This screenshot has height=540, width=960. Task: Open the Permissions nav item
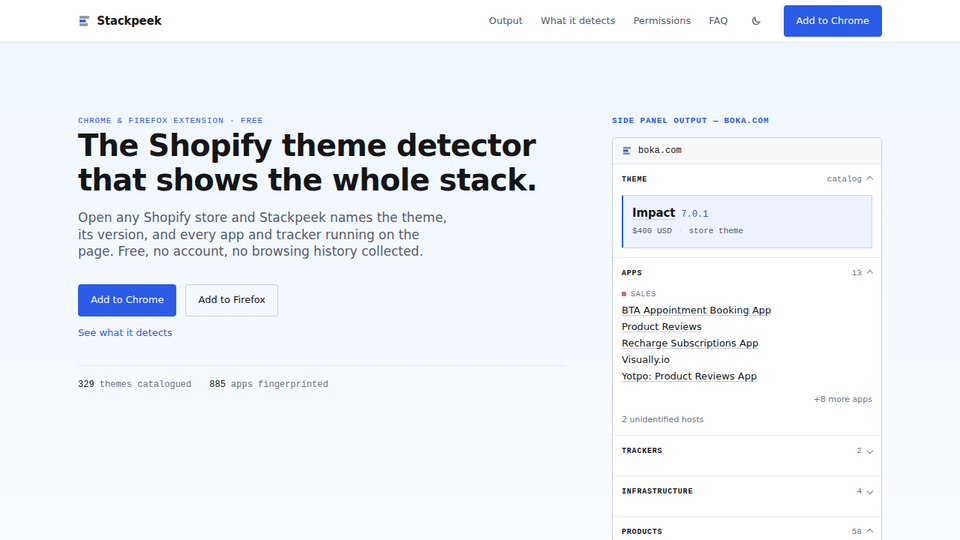click(662, 21)
